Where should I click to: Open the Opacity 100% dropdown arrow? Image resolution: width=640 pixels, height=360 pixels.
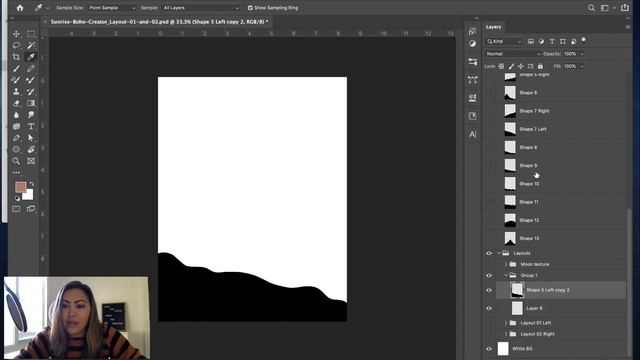pos(582,54)
